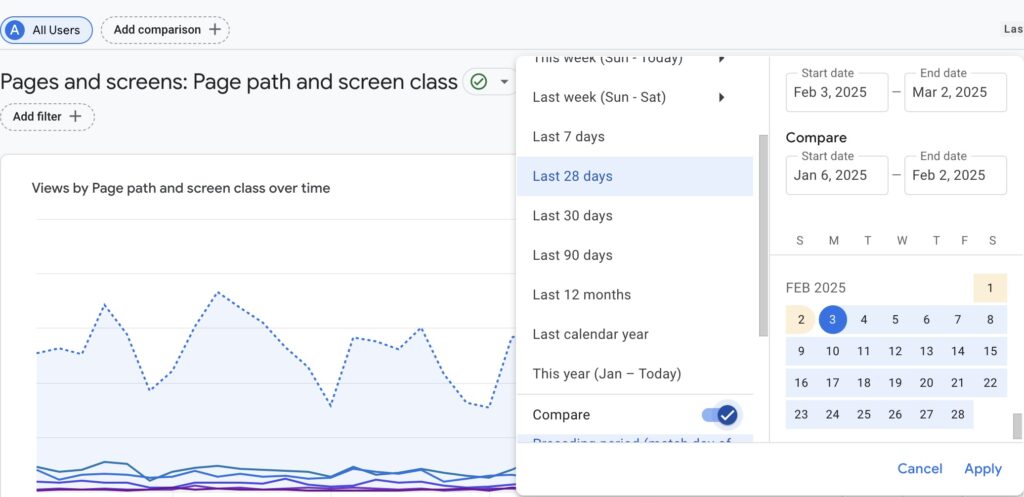The width and height of the screenshot is (1024, 497).
Task: Select Last 28 days preset
Action: click(635, 176)
